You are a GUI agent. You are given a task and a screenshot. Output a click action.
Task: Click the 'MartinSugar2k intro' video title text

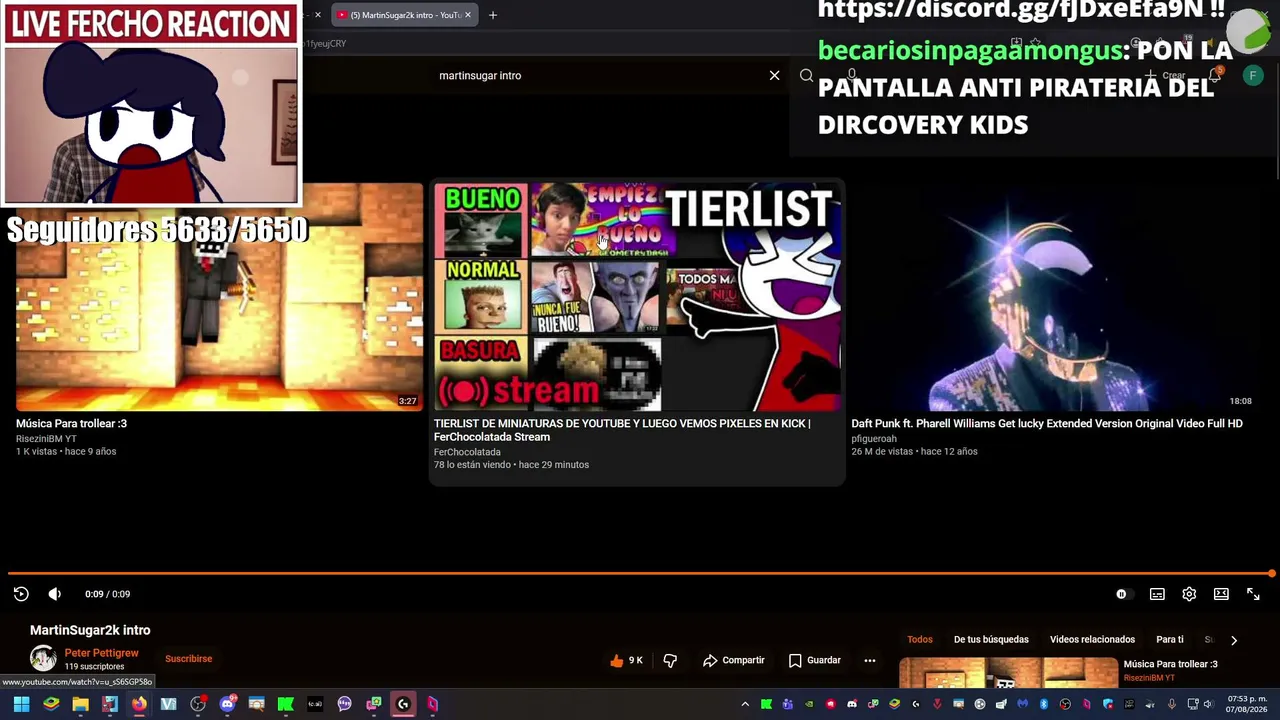click(x=90, y=630)
